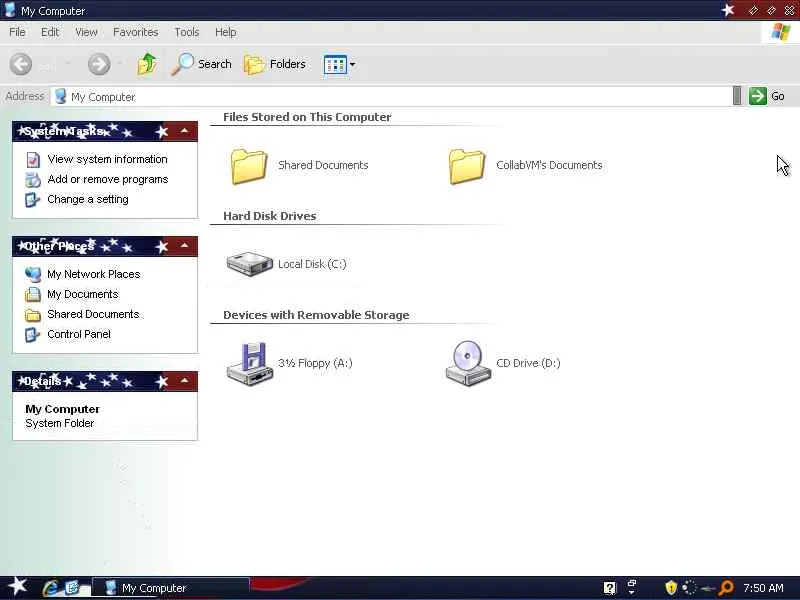Click the My Computer title bar icon

pos(10,10)
